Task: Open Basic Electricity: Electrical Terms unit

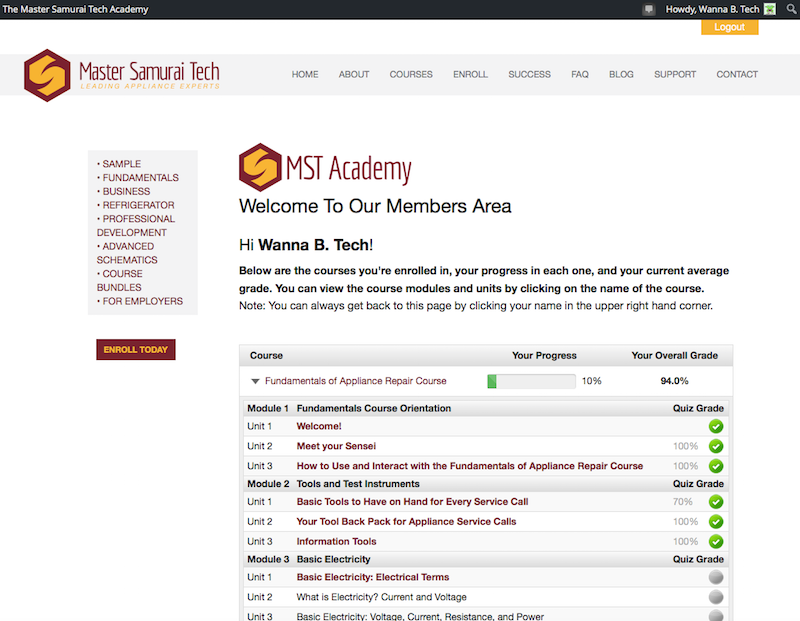Action: pyautogui.click(x=373, y=577)
